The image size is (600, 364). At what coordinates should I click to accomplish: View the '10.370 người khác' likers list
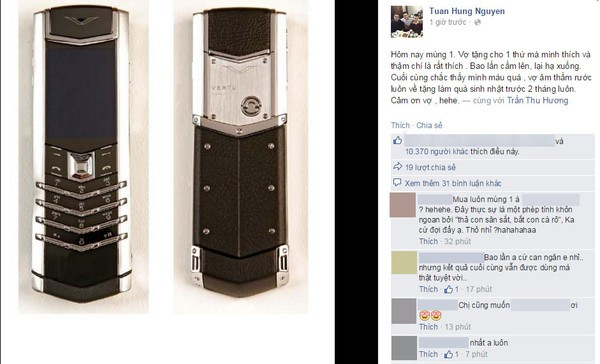pos(437,152)
